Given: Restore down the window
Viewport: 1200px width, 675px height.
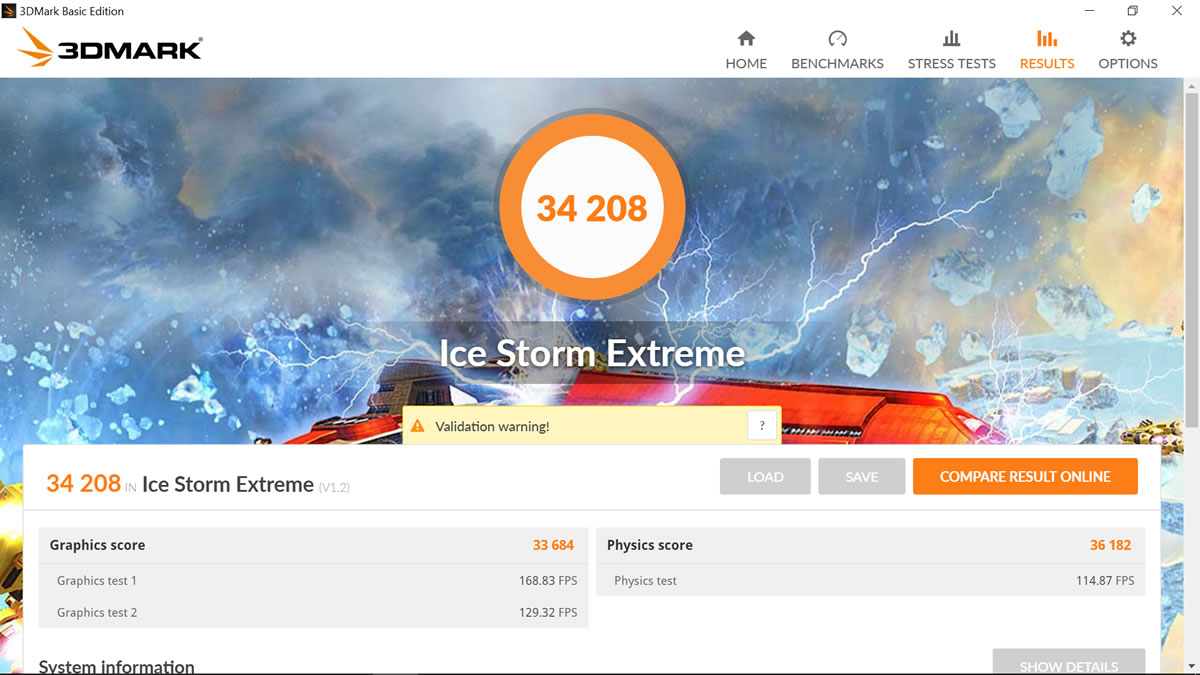Looking at the screenshot, I should point(1132,11).
